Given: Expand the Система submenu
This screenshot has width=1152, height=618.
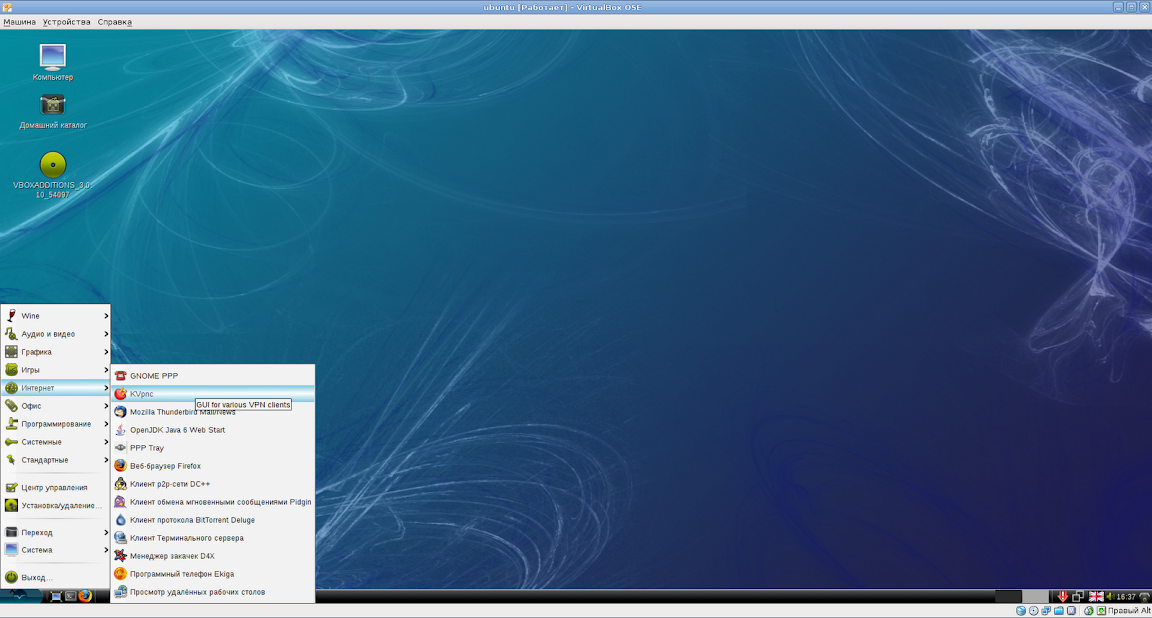Looking at the screenshot, I should [56, 550].
